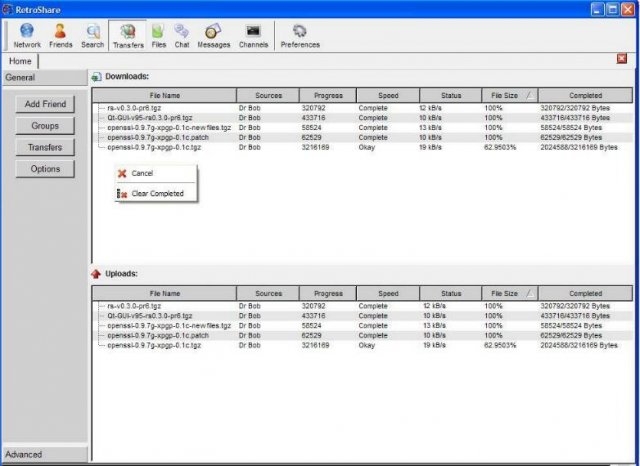Open the Network toolbar icon

pos(27,35)
